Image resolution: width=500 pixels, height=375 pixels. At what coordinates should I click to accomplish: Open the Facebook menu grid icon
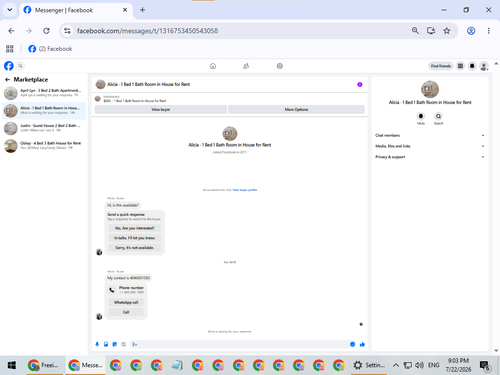click(460, 66)
